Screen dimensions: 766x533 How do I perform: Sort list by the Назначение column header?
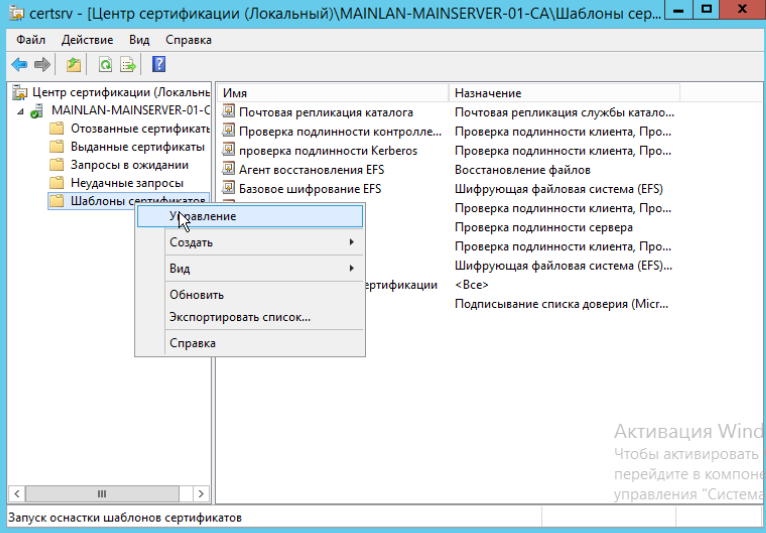(x=560, y=92)
